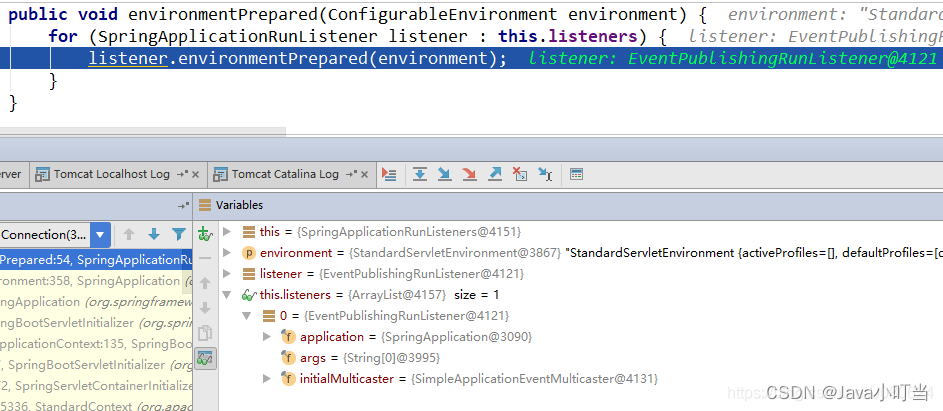Select the 'initialMulticaster = {SimpleApplicationEventMulticaster@4131}' row
Screen dimensions: 943x411
coord(581,379)
